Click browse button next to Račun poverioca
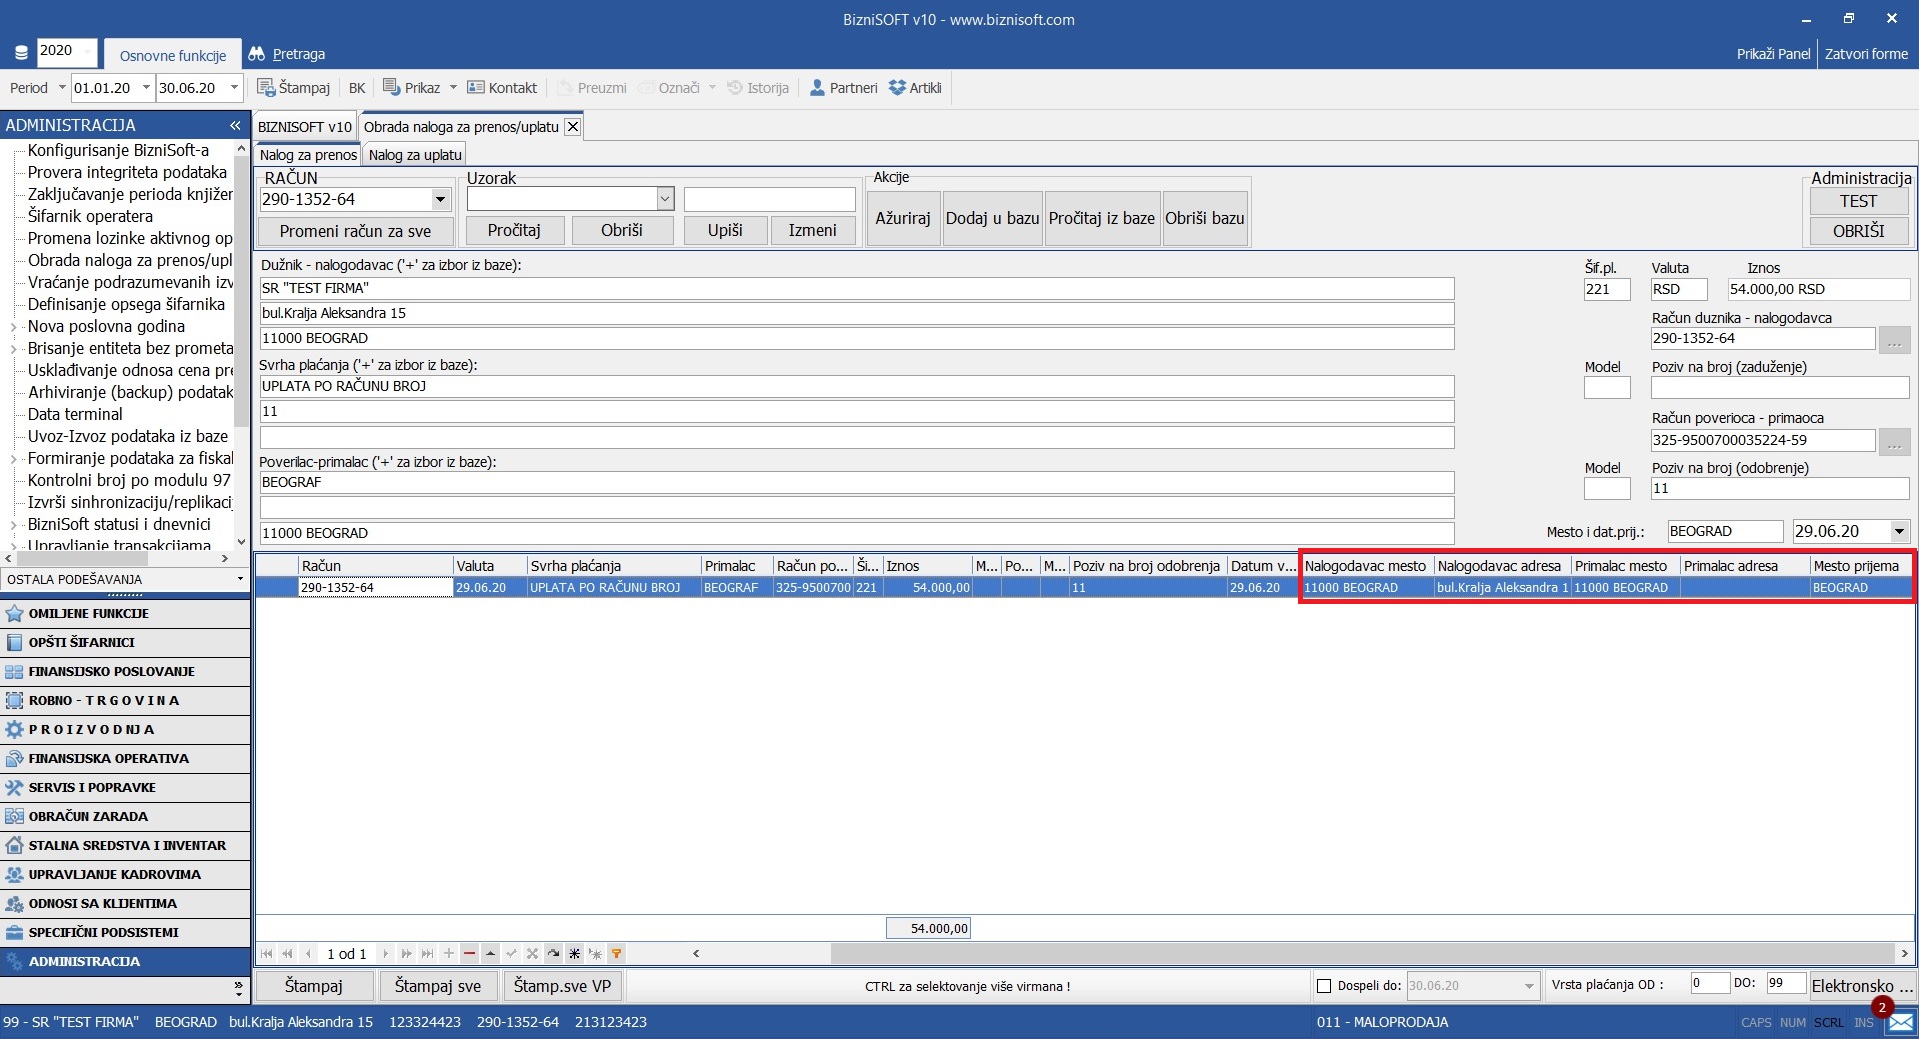The image size is (1919, 1039). click(x=1894, y=441)
